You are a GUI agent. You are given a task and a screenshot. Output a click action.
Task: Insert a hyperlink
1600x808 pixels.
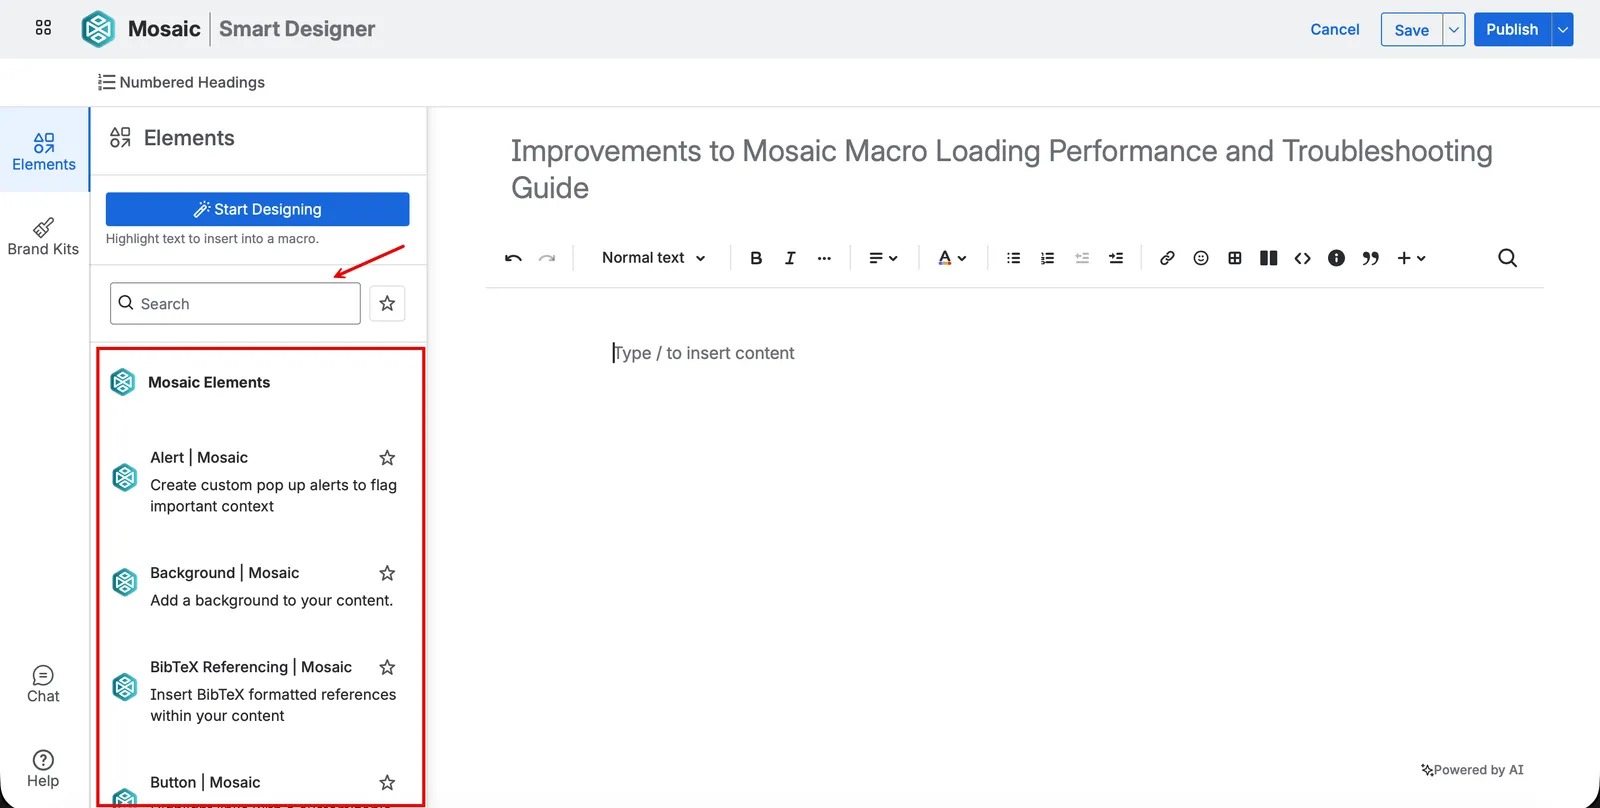(x=1167, y=258)
